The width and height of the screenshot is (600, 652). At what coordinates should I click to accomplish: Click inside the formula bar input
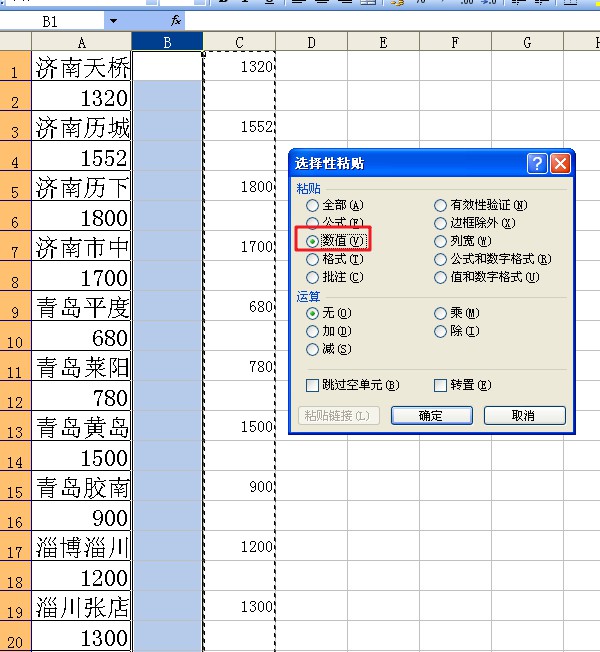(392, 21)
